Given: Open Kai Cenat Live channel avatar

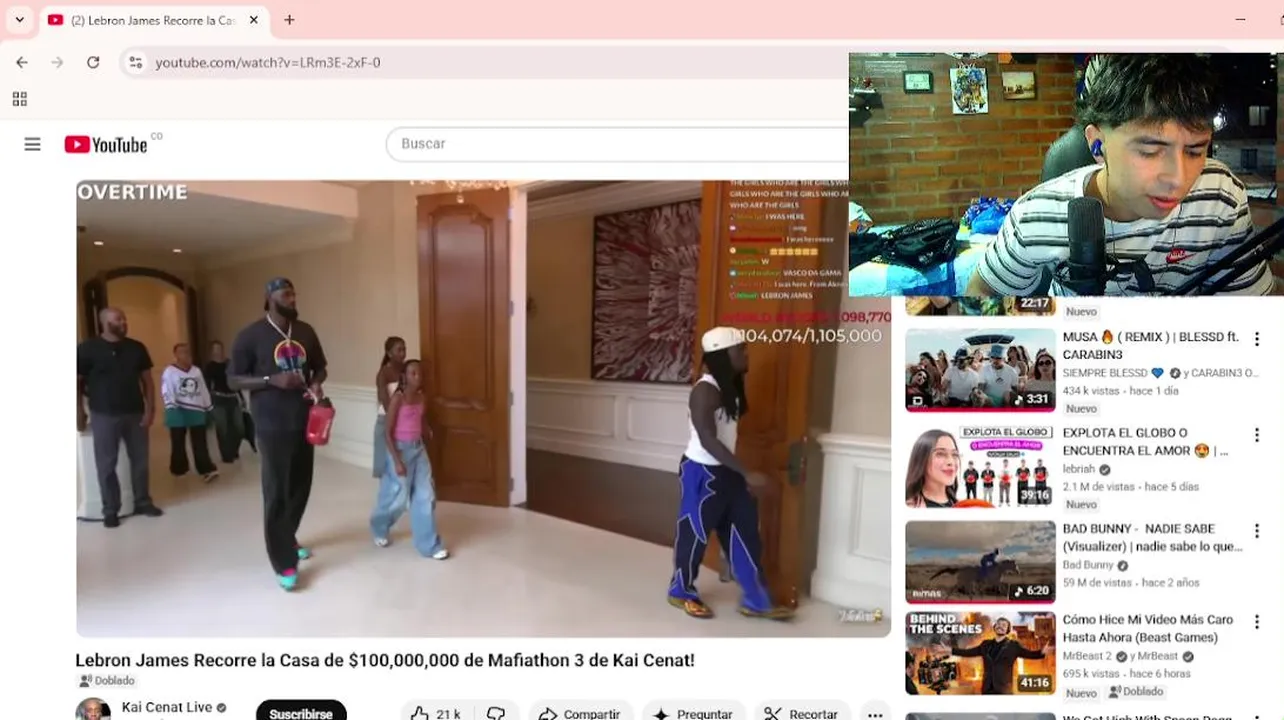Looking at the screenshot, I should click(93, 709).
